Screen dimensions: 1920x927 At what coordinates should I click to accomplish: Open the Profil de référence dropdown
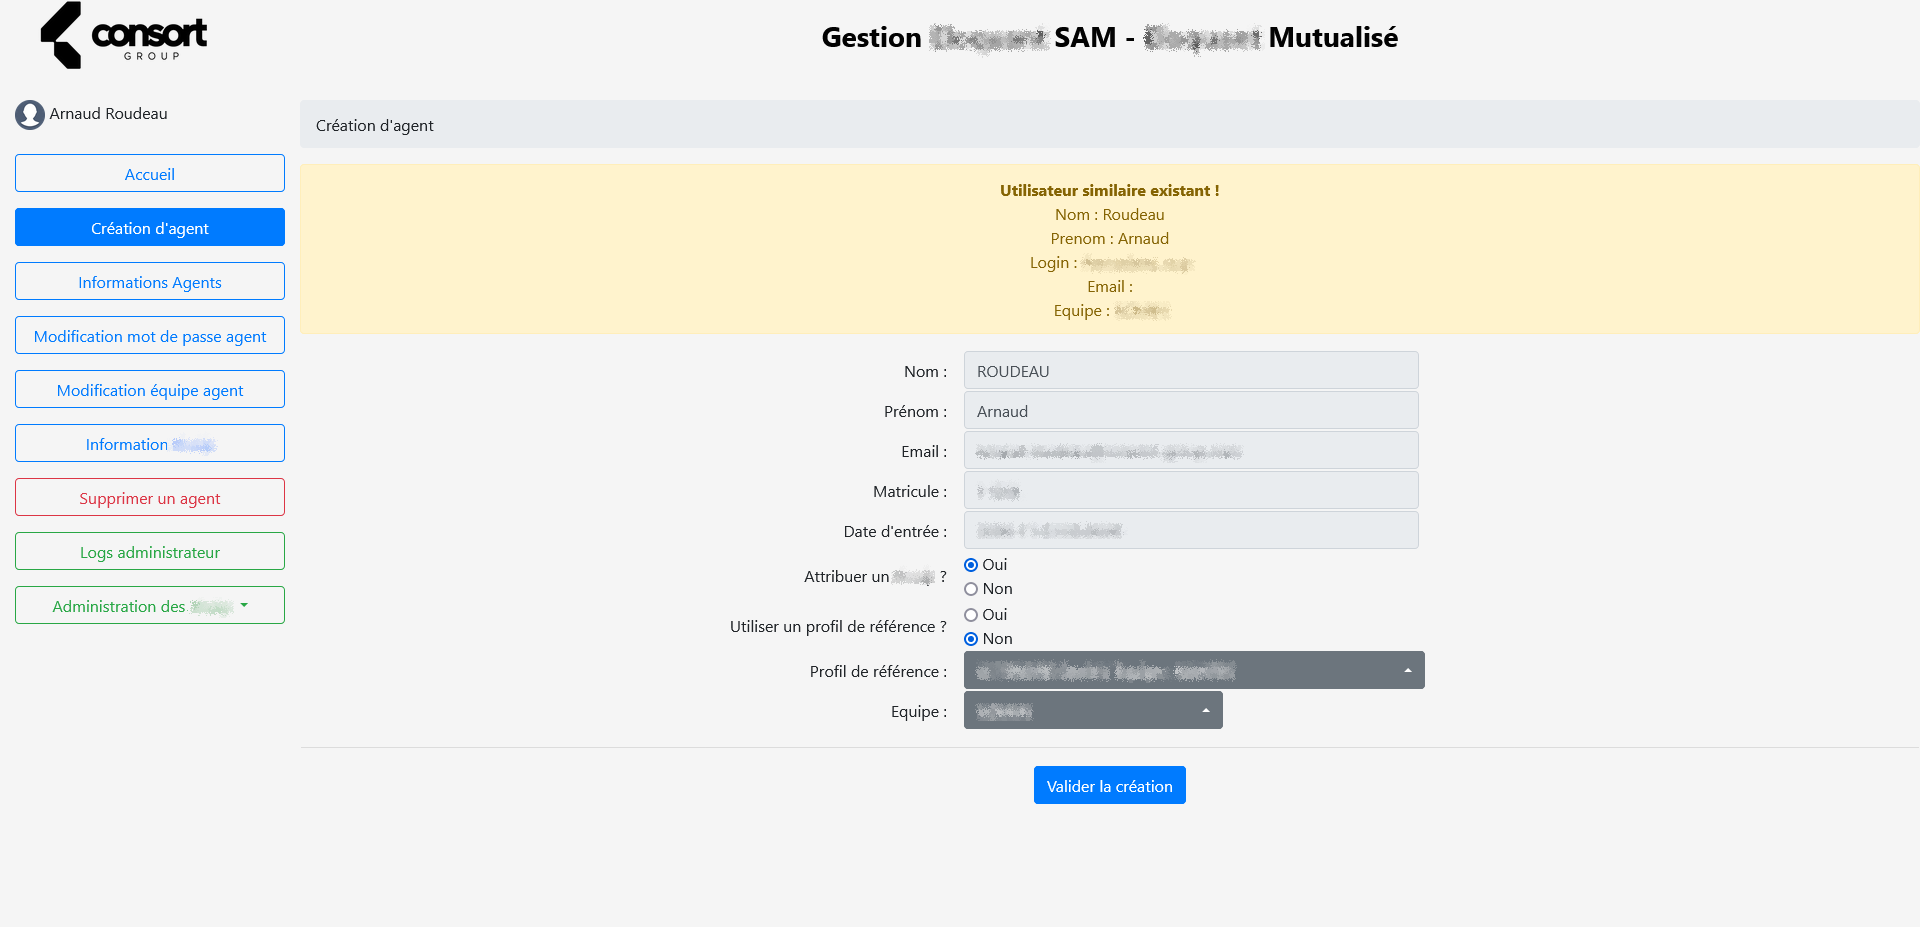1193,670
